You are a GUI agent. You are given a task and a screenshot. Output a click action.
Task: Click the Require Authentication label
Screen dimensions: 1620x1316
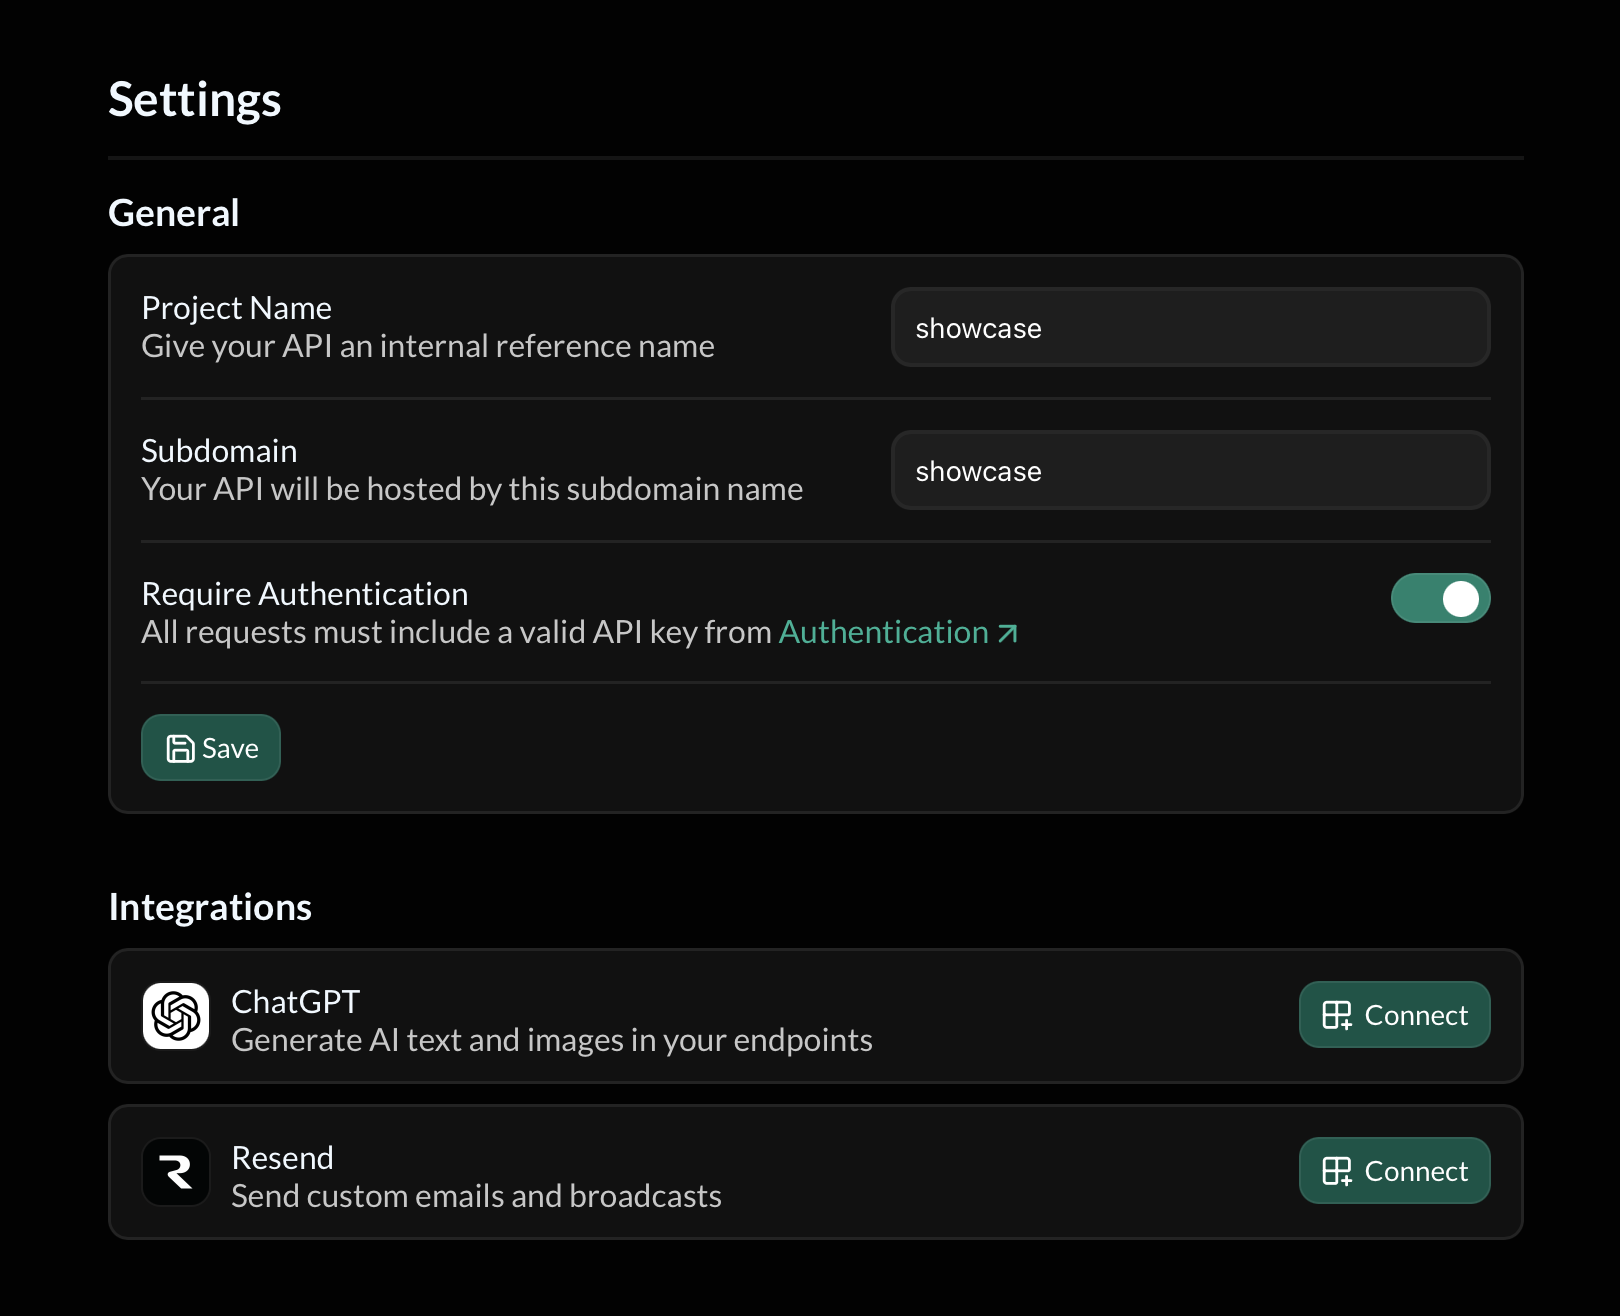pos(305,594)
